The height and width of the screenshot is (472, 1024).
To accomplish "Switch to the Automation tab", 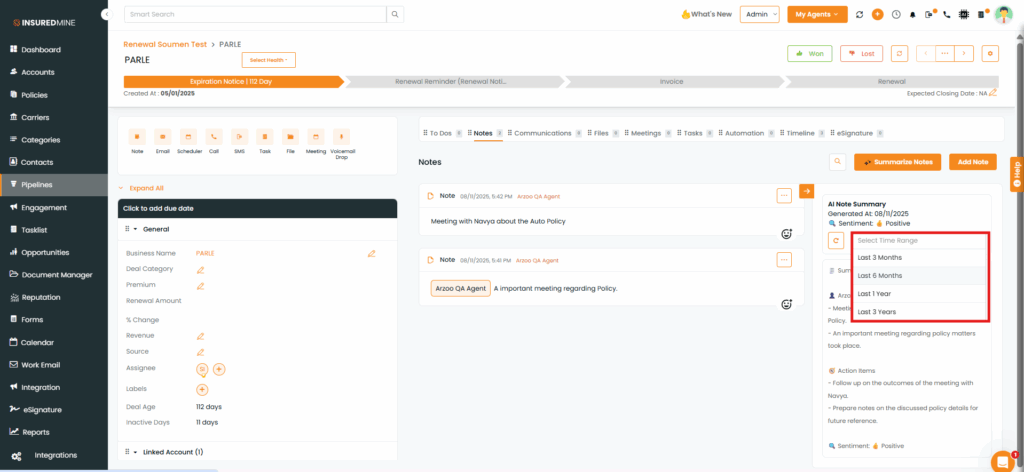I will (x=744, y=133).
